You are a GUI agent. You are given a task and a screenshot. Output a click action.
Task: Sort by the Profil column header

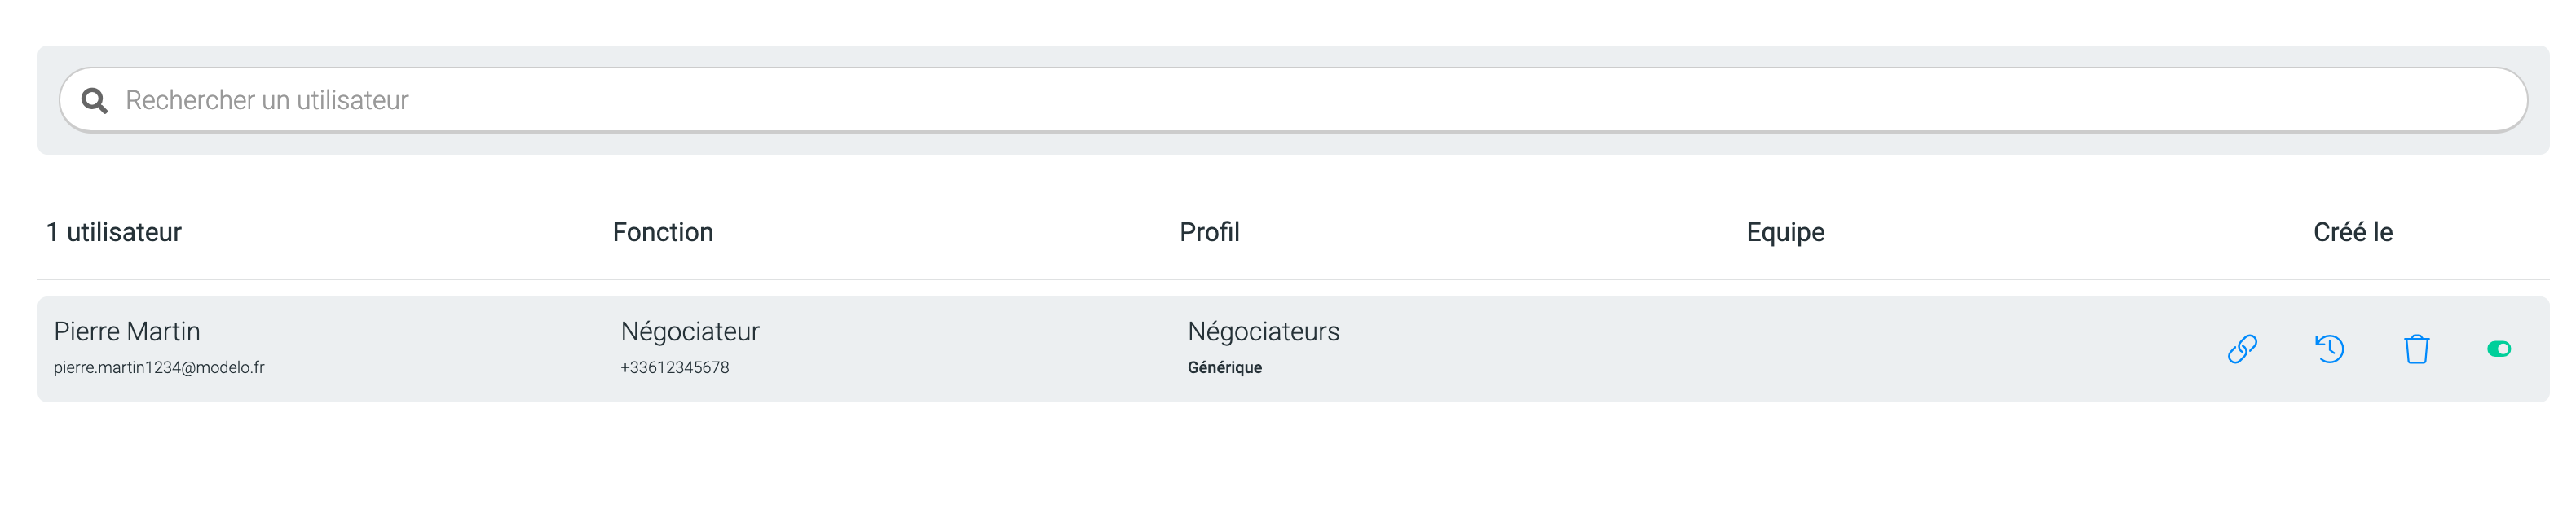click(x=1209, y=232)
